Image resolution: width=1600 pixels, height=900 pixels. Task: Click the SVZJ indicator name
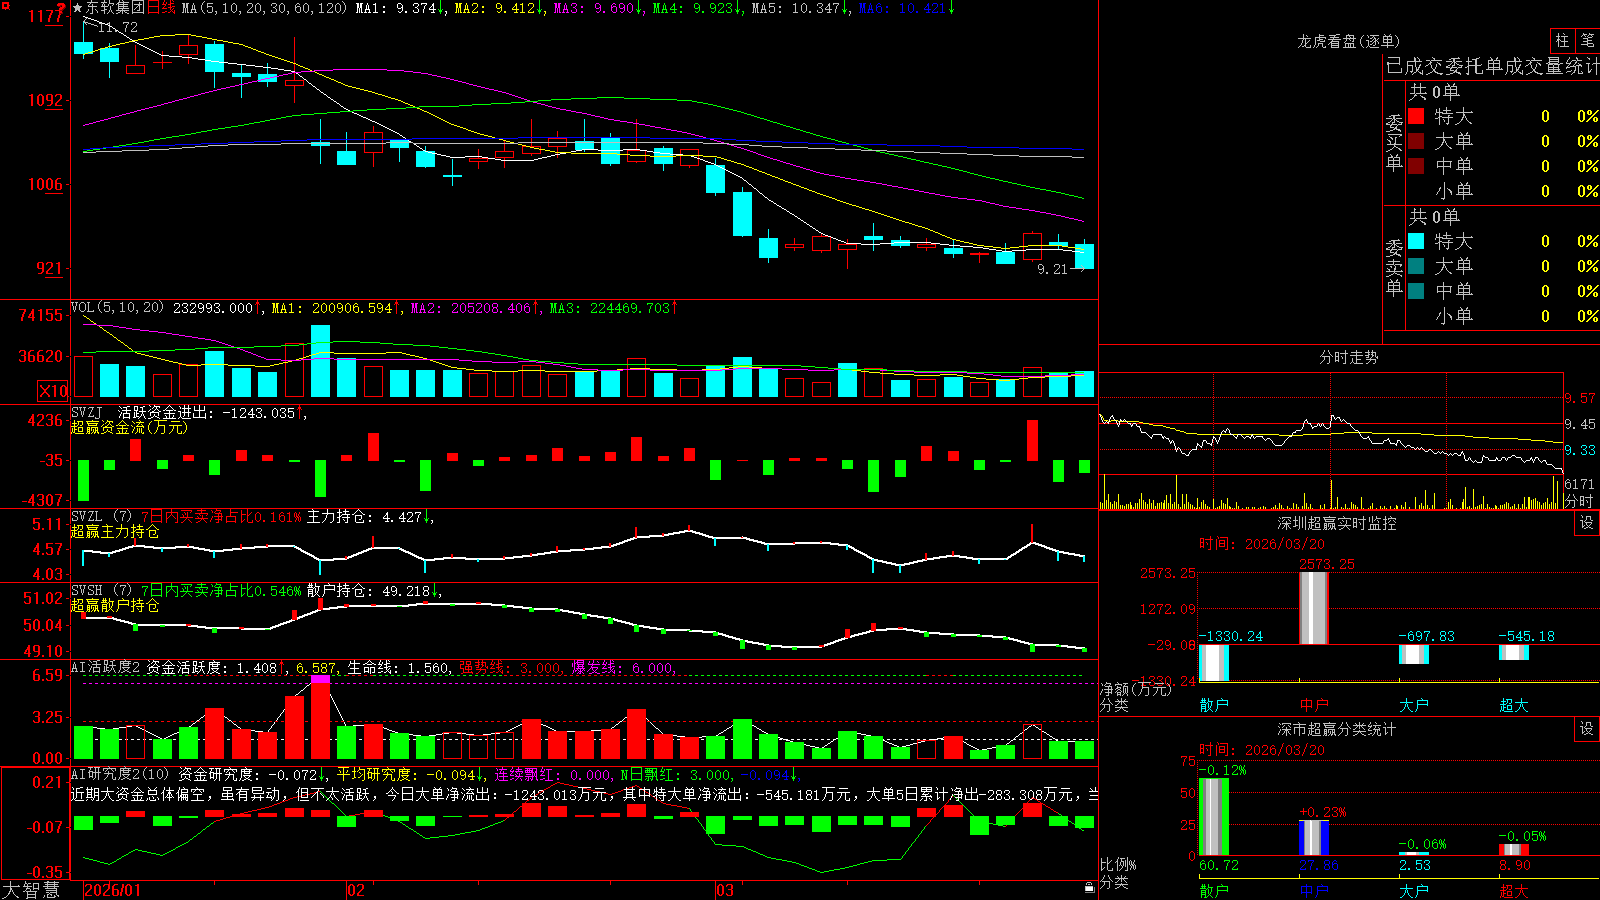tap(87, 412)
